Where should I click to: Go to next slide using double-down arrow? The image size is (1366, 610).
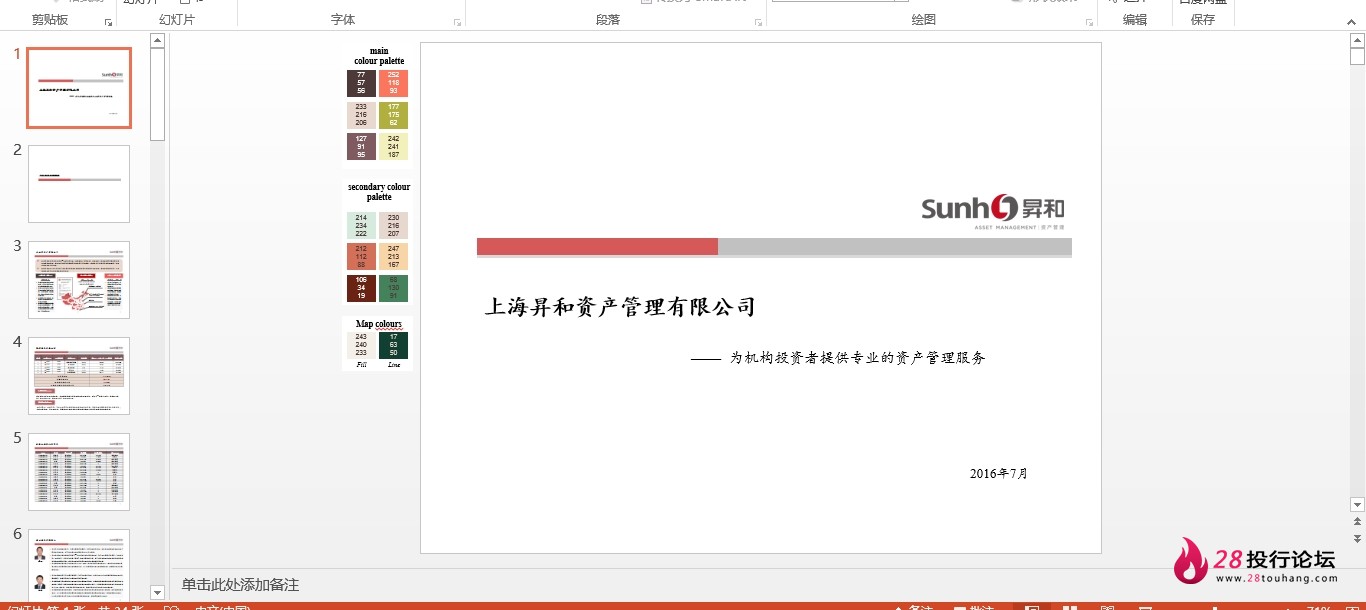(x=1357, y=538)
